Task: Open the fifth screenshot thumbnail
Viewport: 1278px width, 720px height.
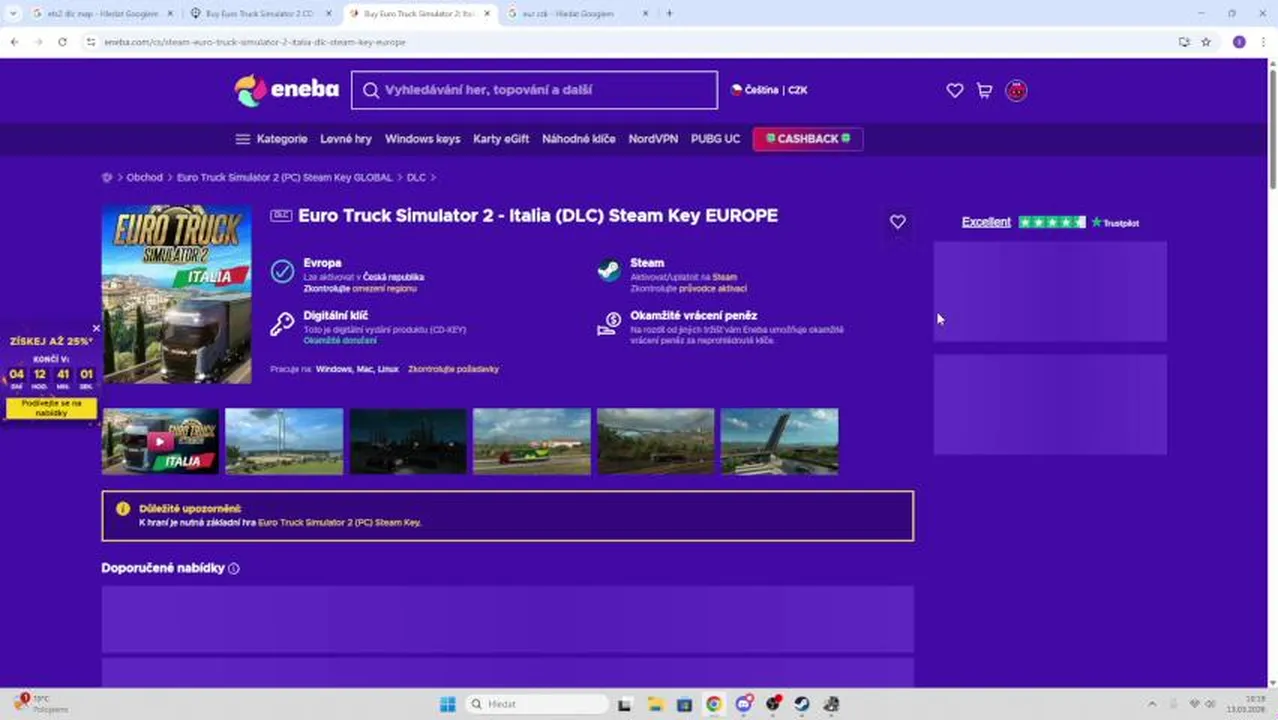Action: coord(656,441)
